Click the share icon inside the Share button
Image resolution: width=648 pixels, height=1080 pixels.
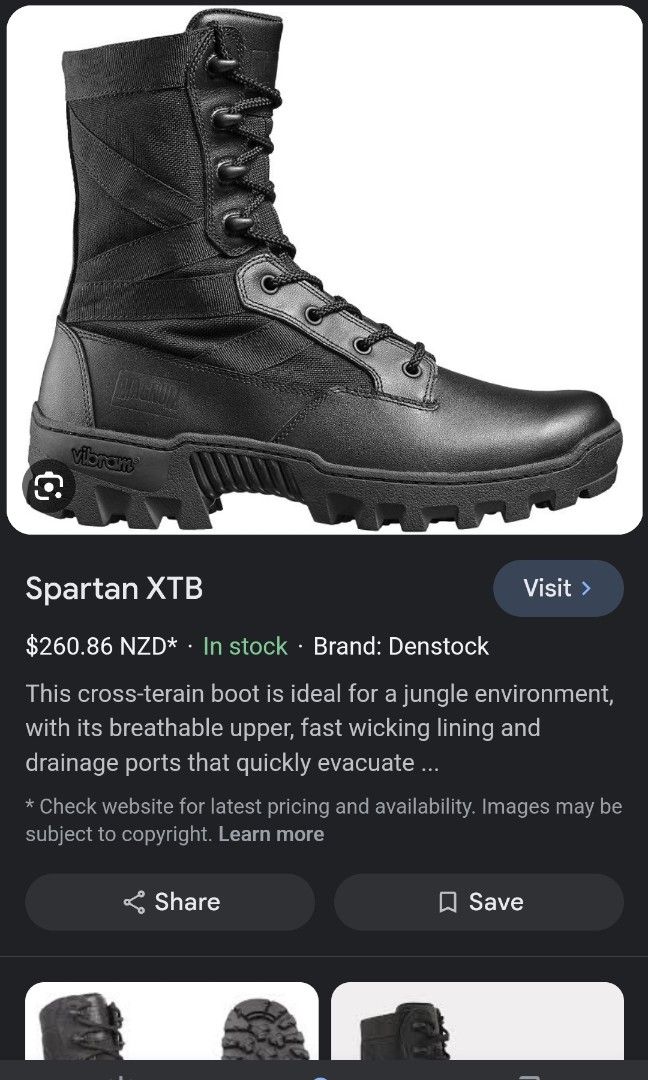(x=133, y=901)
